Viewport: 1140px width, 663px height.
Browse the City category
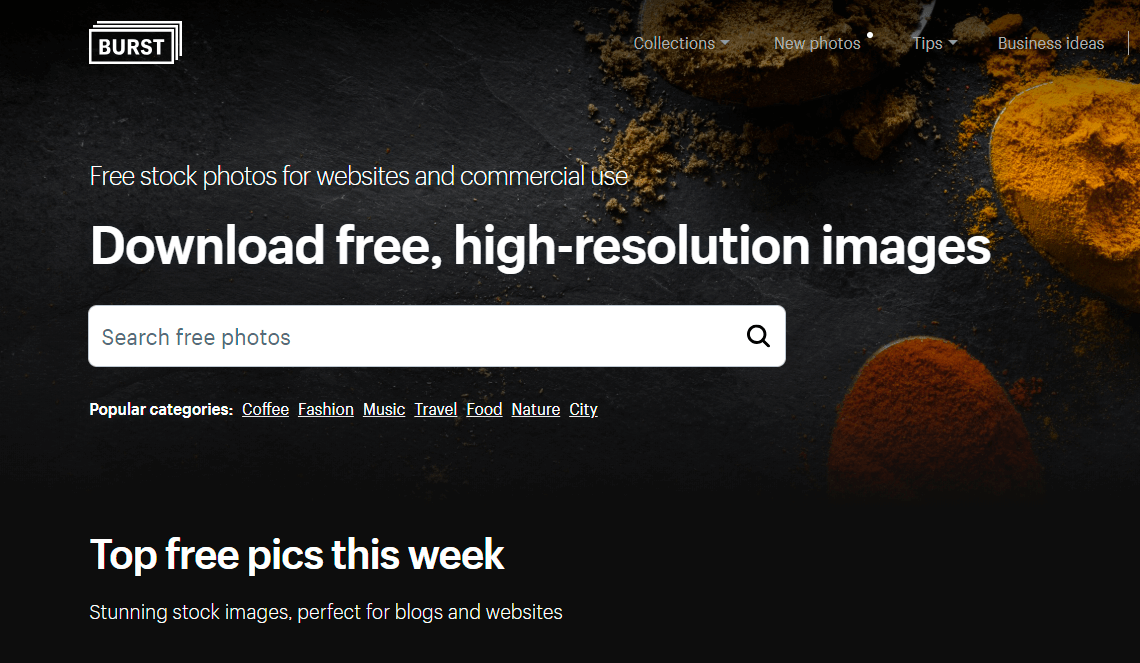click(x=583, y=409)
